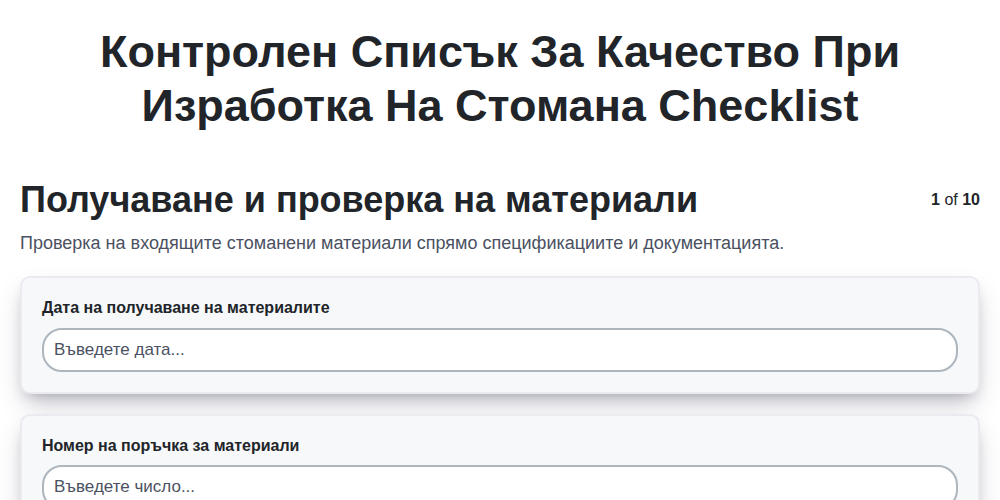Click the word 'Контролен' in the page title
Viewport: 1000px width, 500px height.
[218, 52]
